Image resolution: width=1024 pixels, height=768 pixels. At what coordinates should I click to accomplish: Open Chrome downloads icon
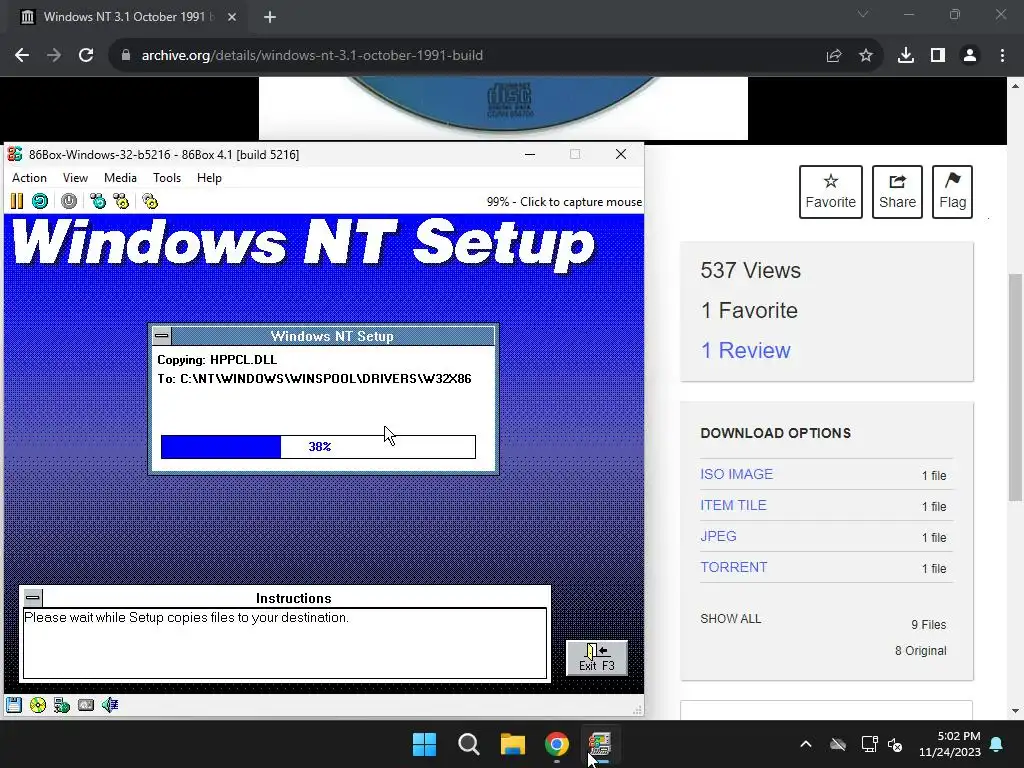[906, 56]
